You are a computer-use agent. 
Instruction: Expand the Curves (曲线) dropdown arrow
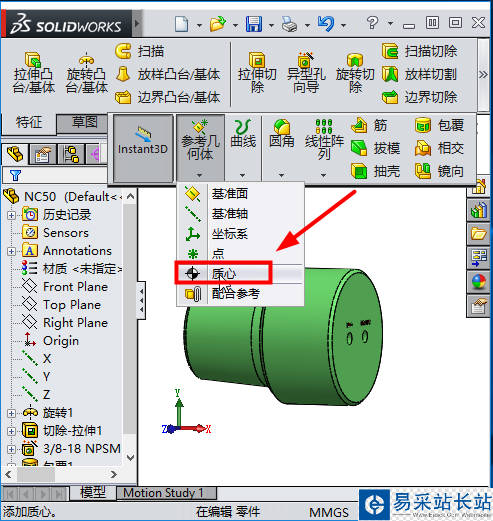coord(242,175)
